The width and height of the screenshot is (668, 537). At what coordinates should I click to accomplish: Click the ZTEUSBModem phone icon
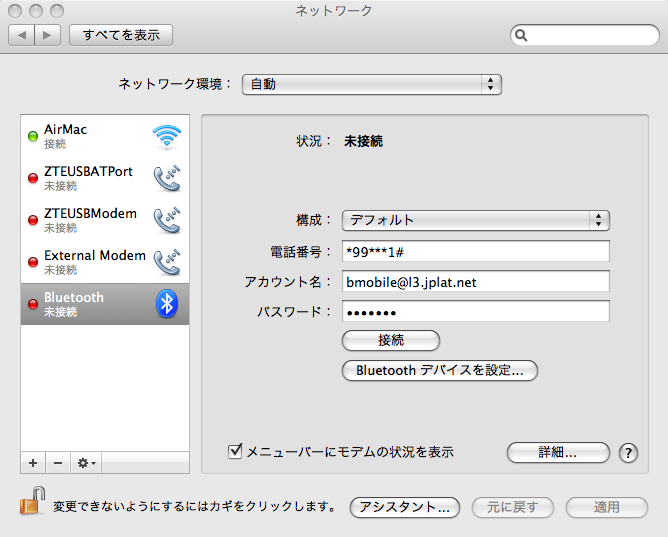tap(167, 220)
